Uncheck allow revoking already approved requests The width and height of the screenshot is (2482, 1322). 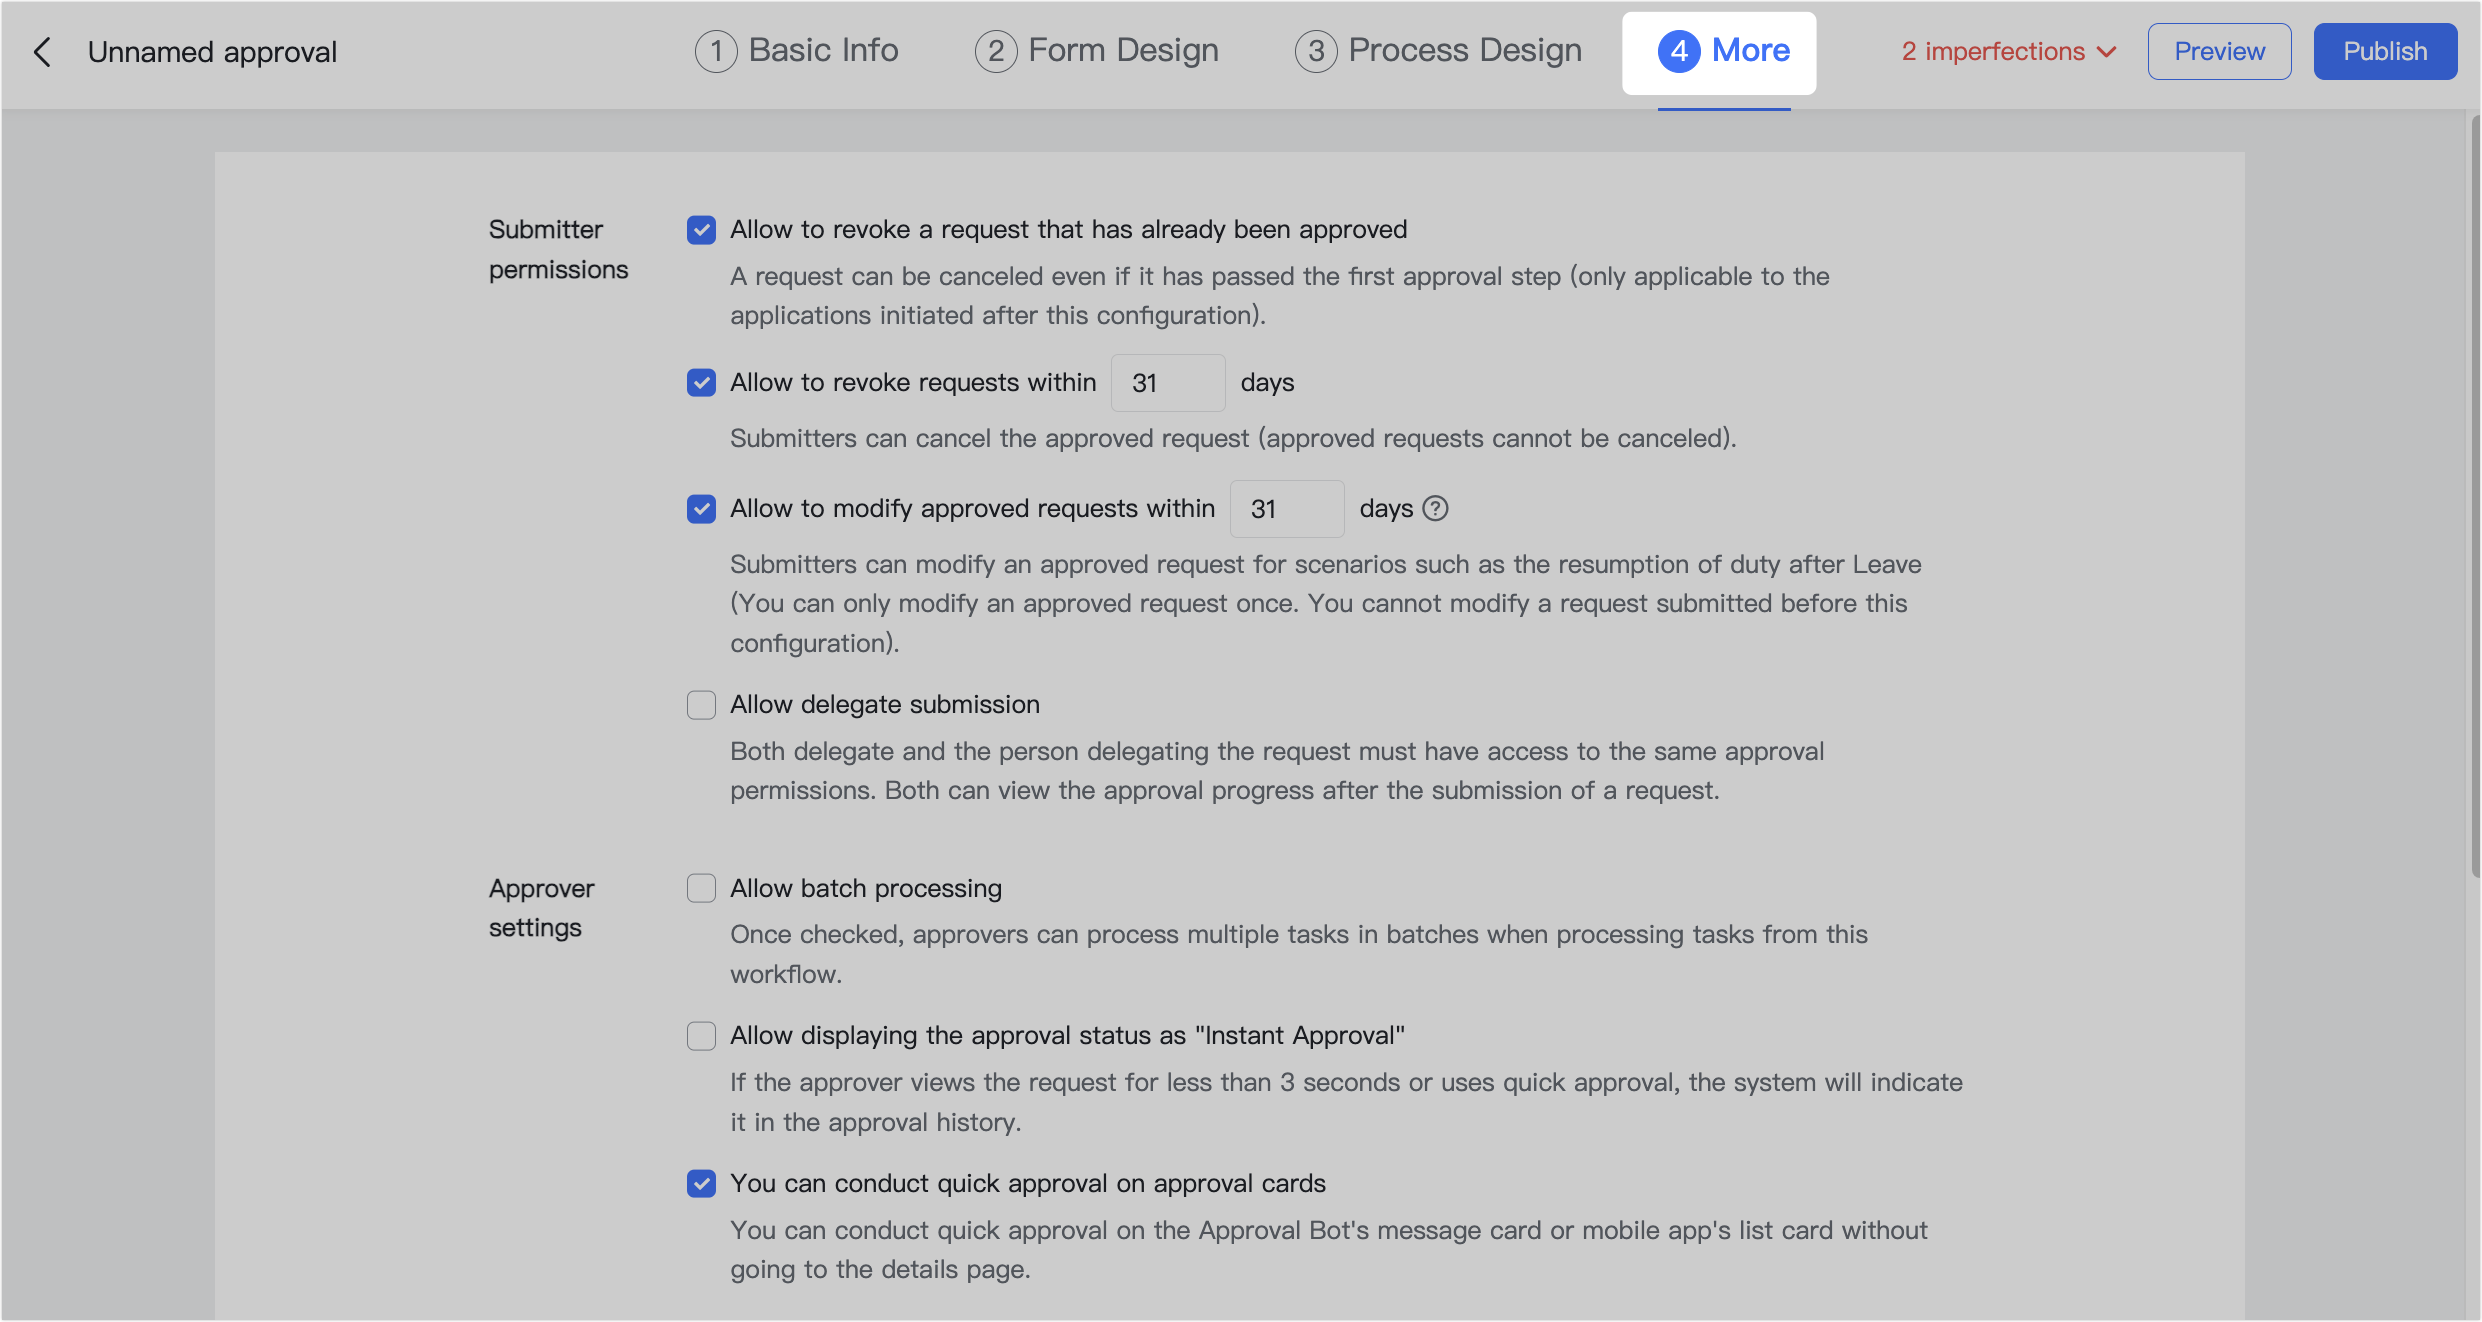click(701, 229)
